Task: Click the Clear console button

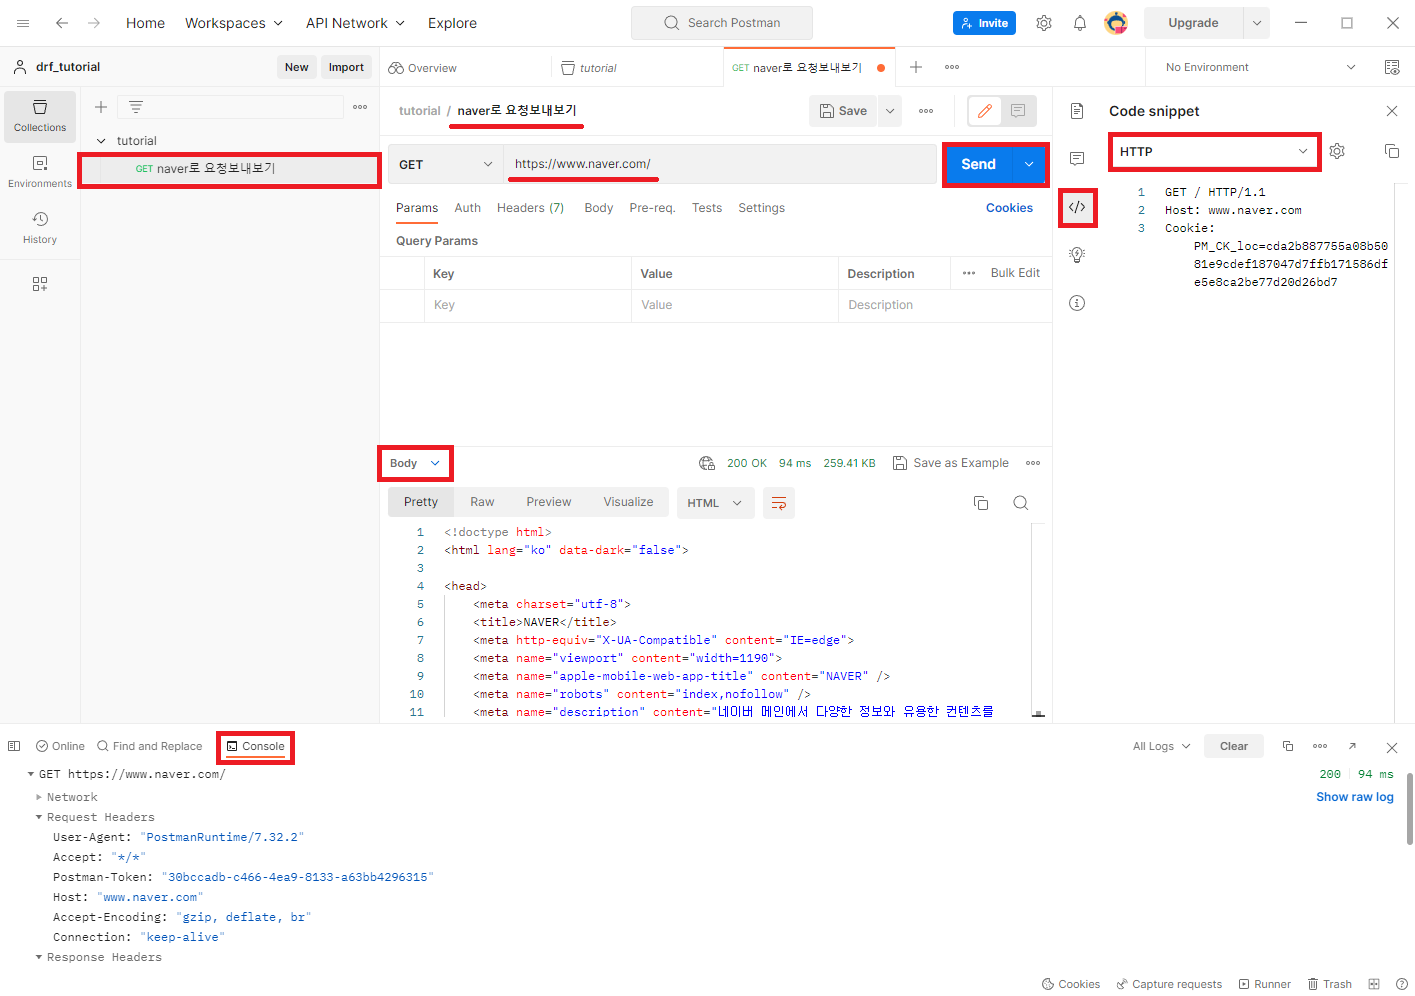Action: pyautogui.click(x=1234, y=746)
